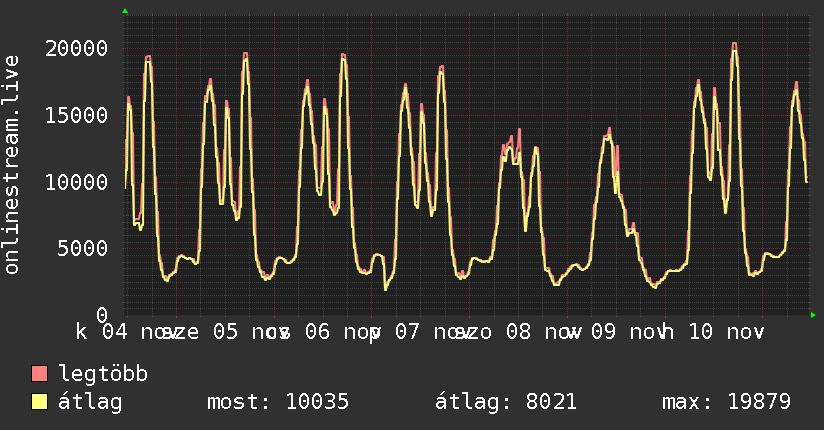Click the onlinestream.live vertical axis title

click(11, 165)
